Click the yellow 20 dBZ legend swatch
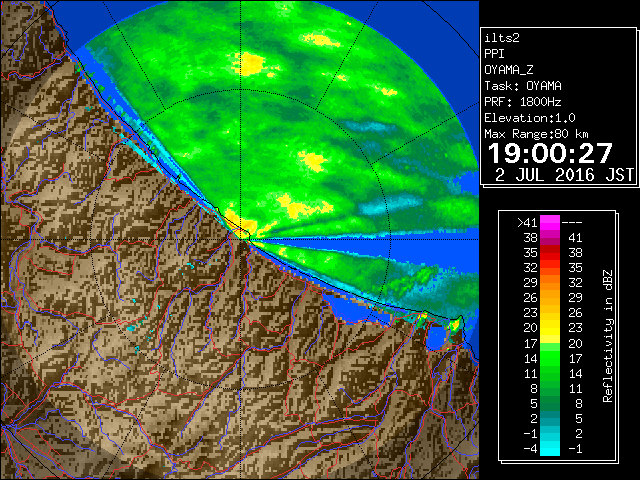Image resolution: width=640 pixels, height=480 pixels. [550, 328]
